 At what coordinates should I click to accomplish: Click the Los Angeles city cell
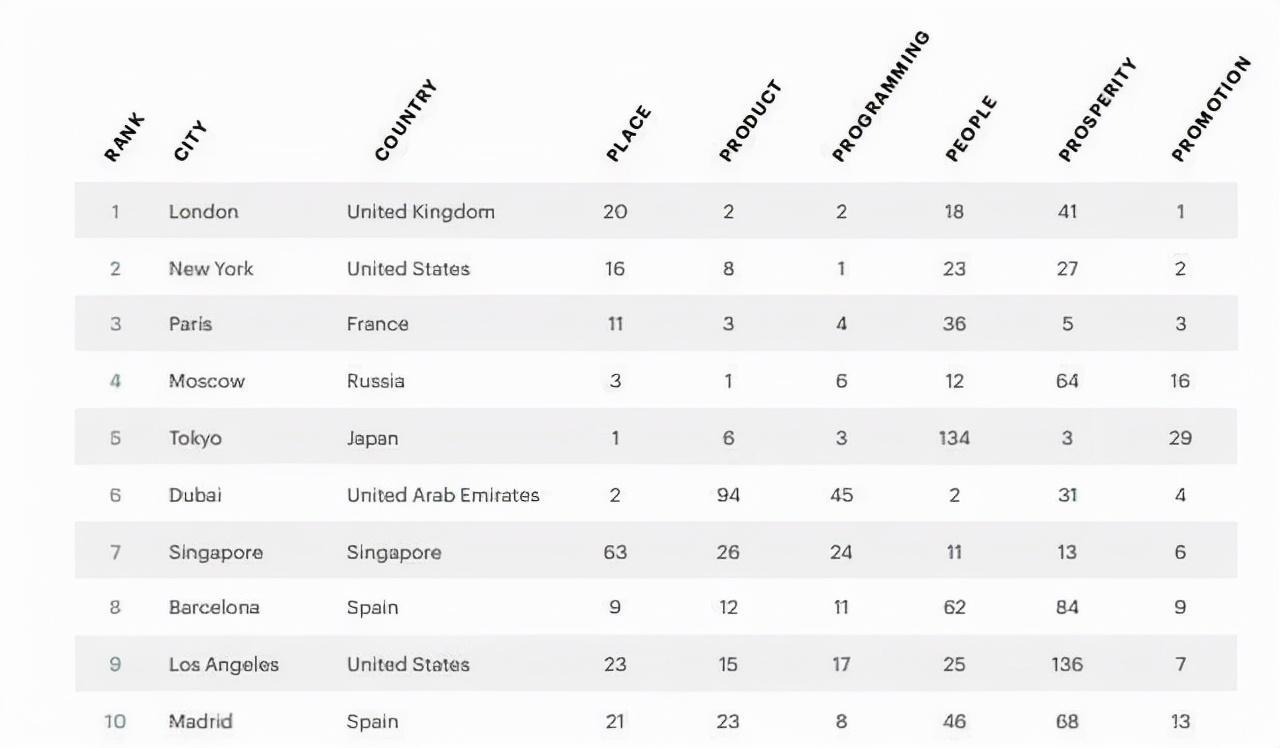[x=224, y=665]
